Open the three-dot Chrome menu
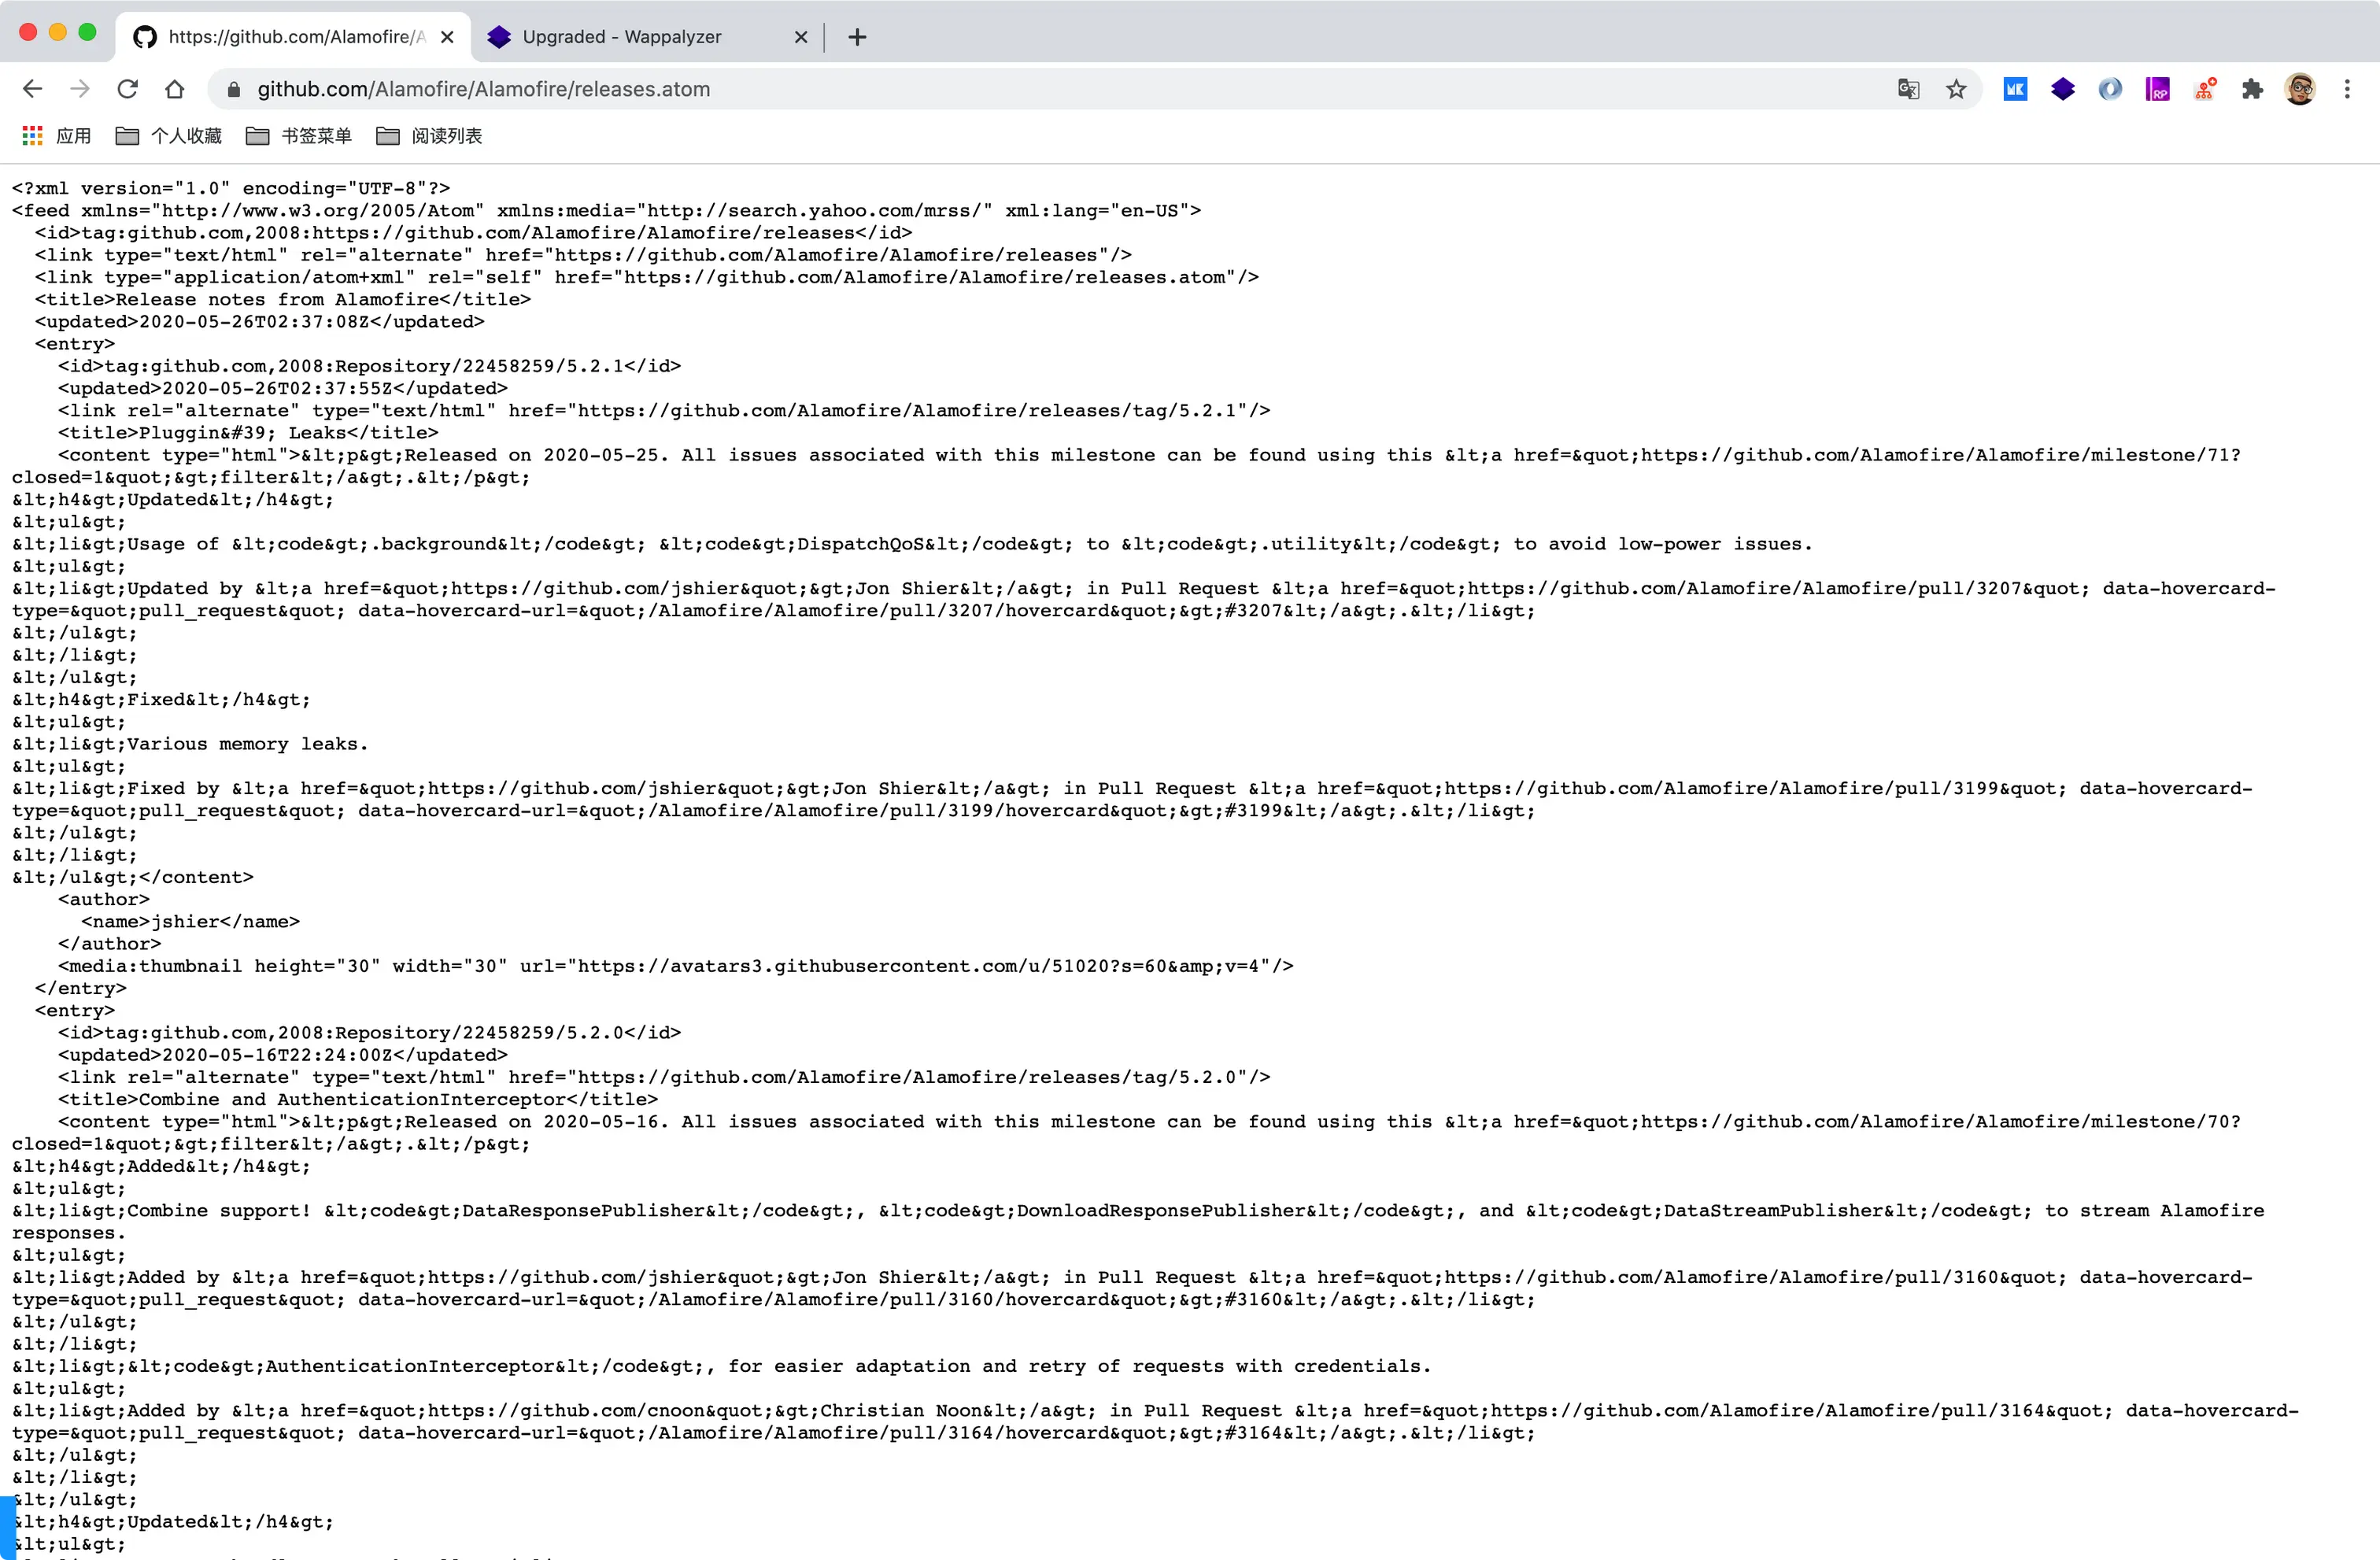The height and width of the screenshot is (1560, 2380). click(2348, 89)
